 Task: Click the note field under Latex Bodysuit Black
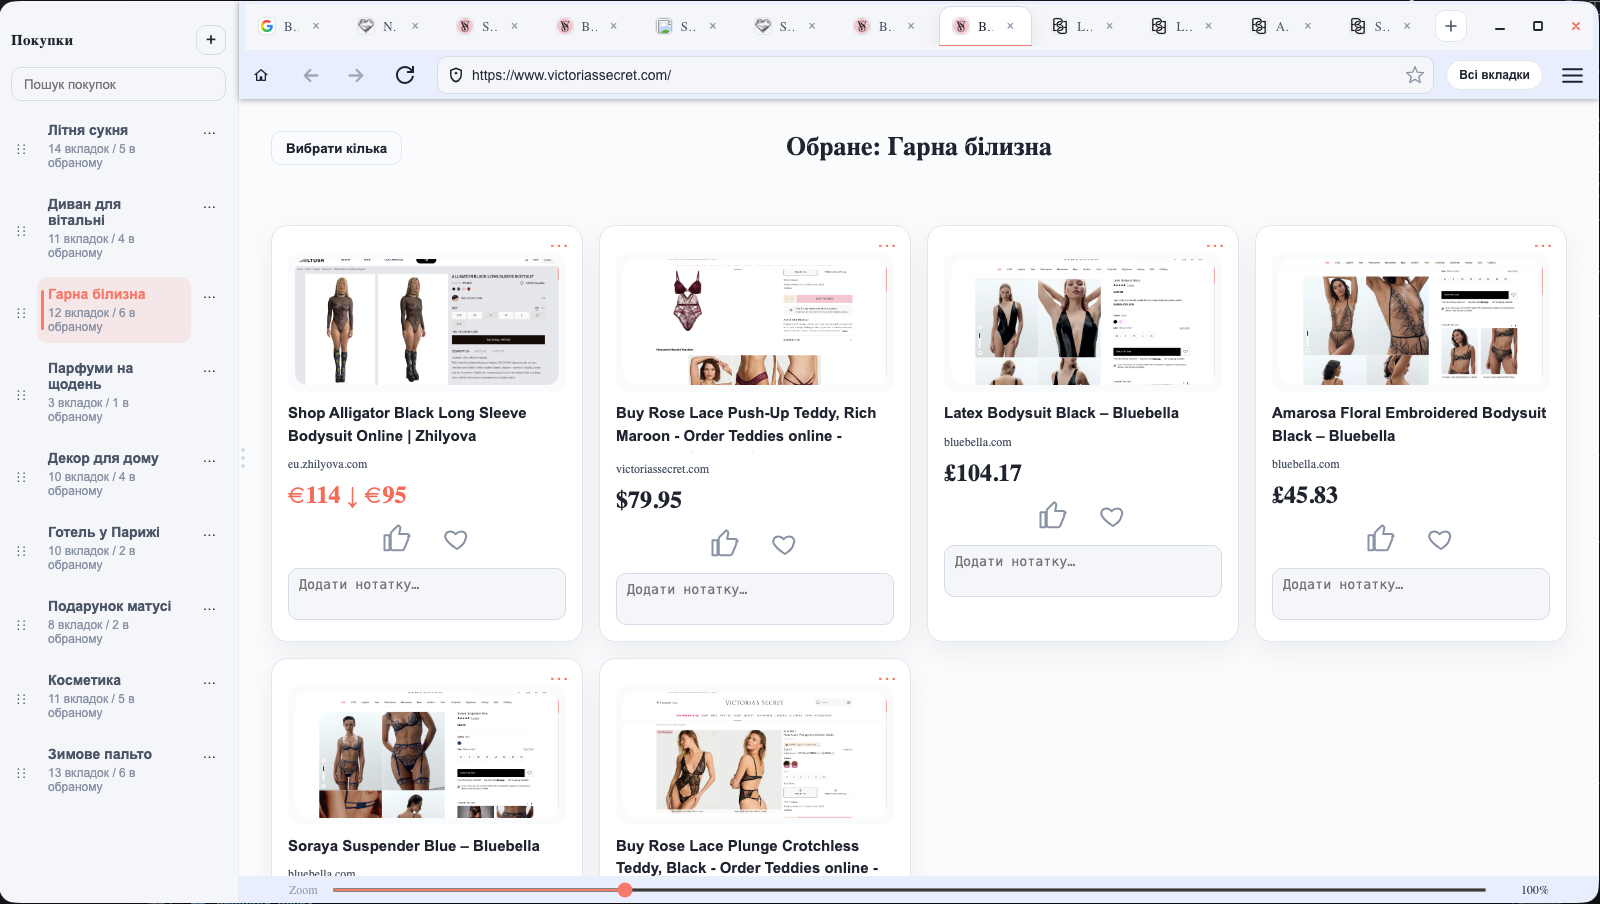click(1083, 571)
